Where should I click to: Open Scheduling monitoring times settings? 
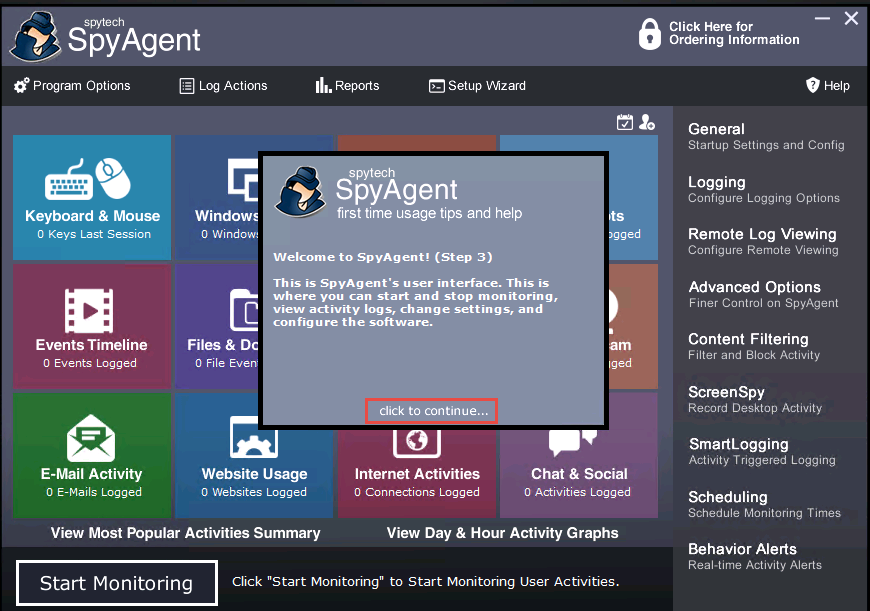pos(765,504)
